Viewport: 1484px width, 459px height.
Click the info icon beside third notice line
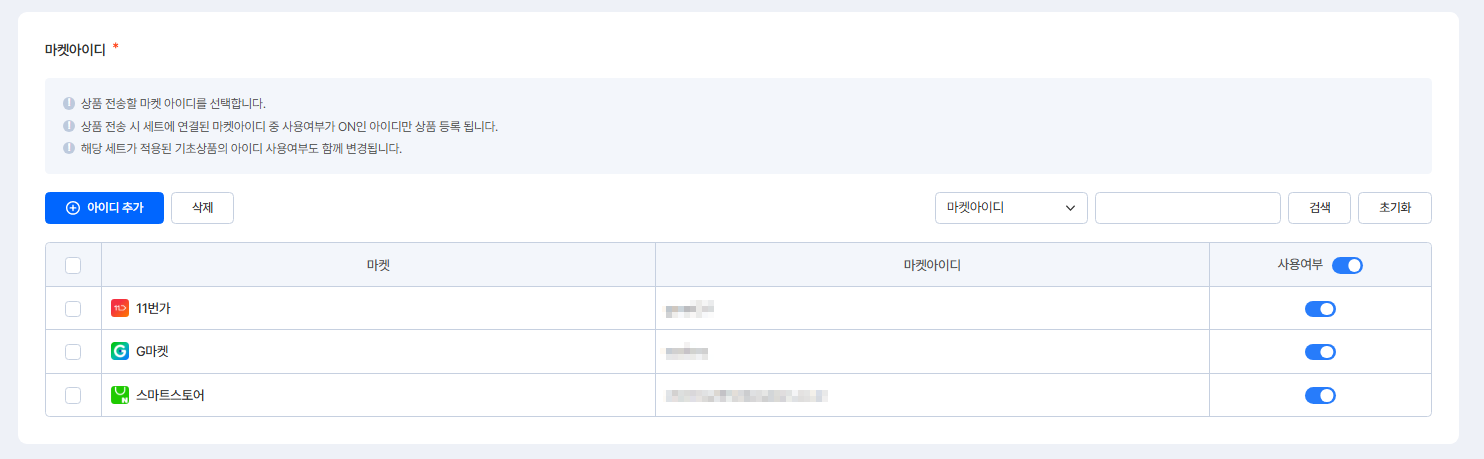pyautogui.click(x=69, y=149)
